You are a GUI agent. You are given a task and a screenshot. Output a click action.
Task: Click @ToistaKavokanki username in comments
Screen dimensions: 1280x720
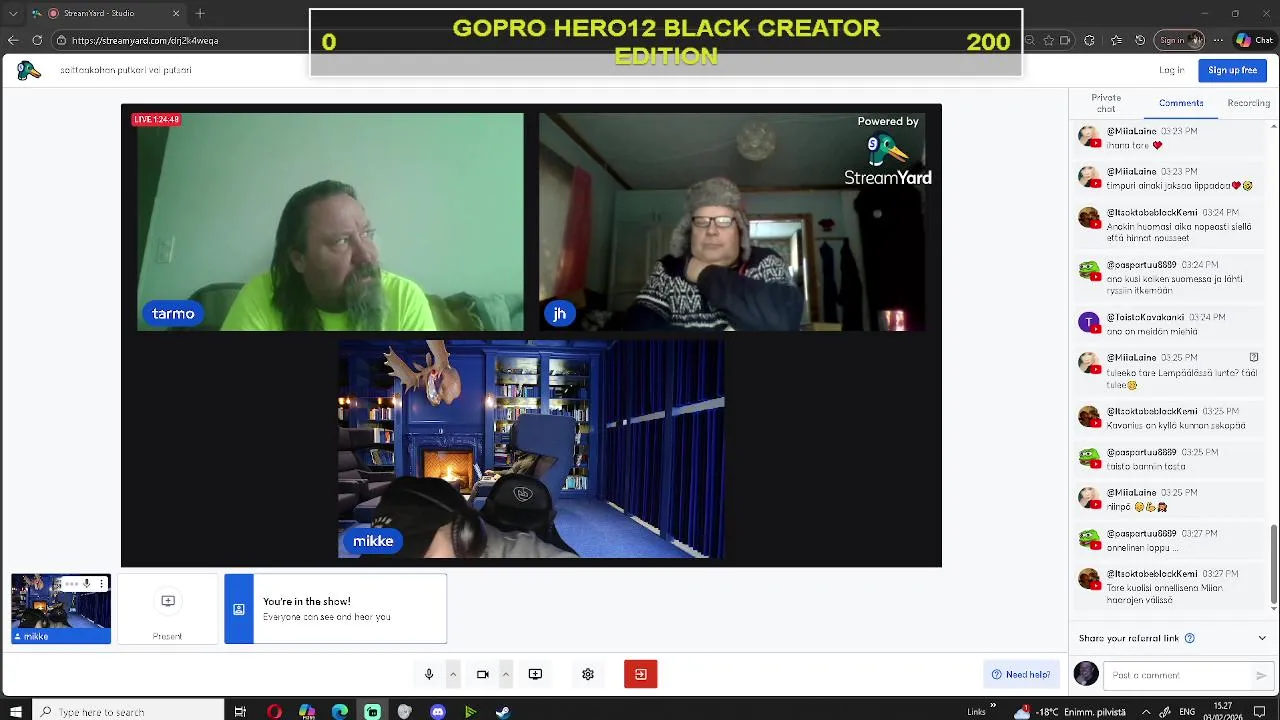point(1145,317)
